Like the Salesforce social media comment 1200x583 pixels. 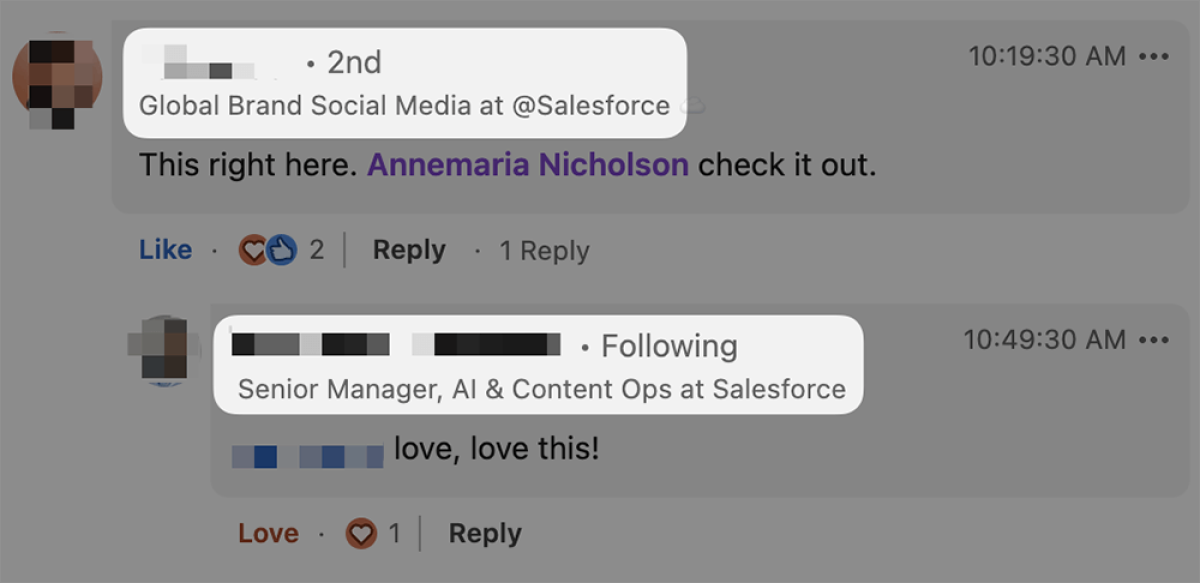[x=165, y=250]
